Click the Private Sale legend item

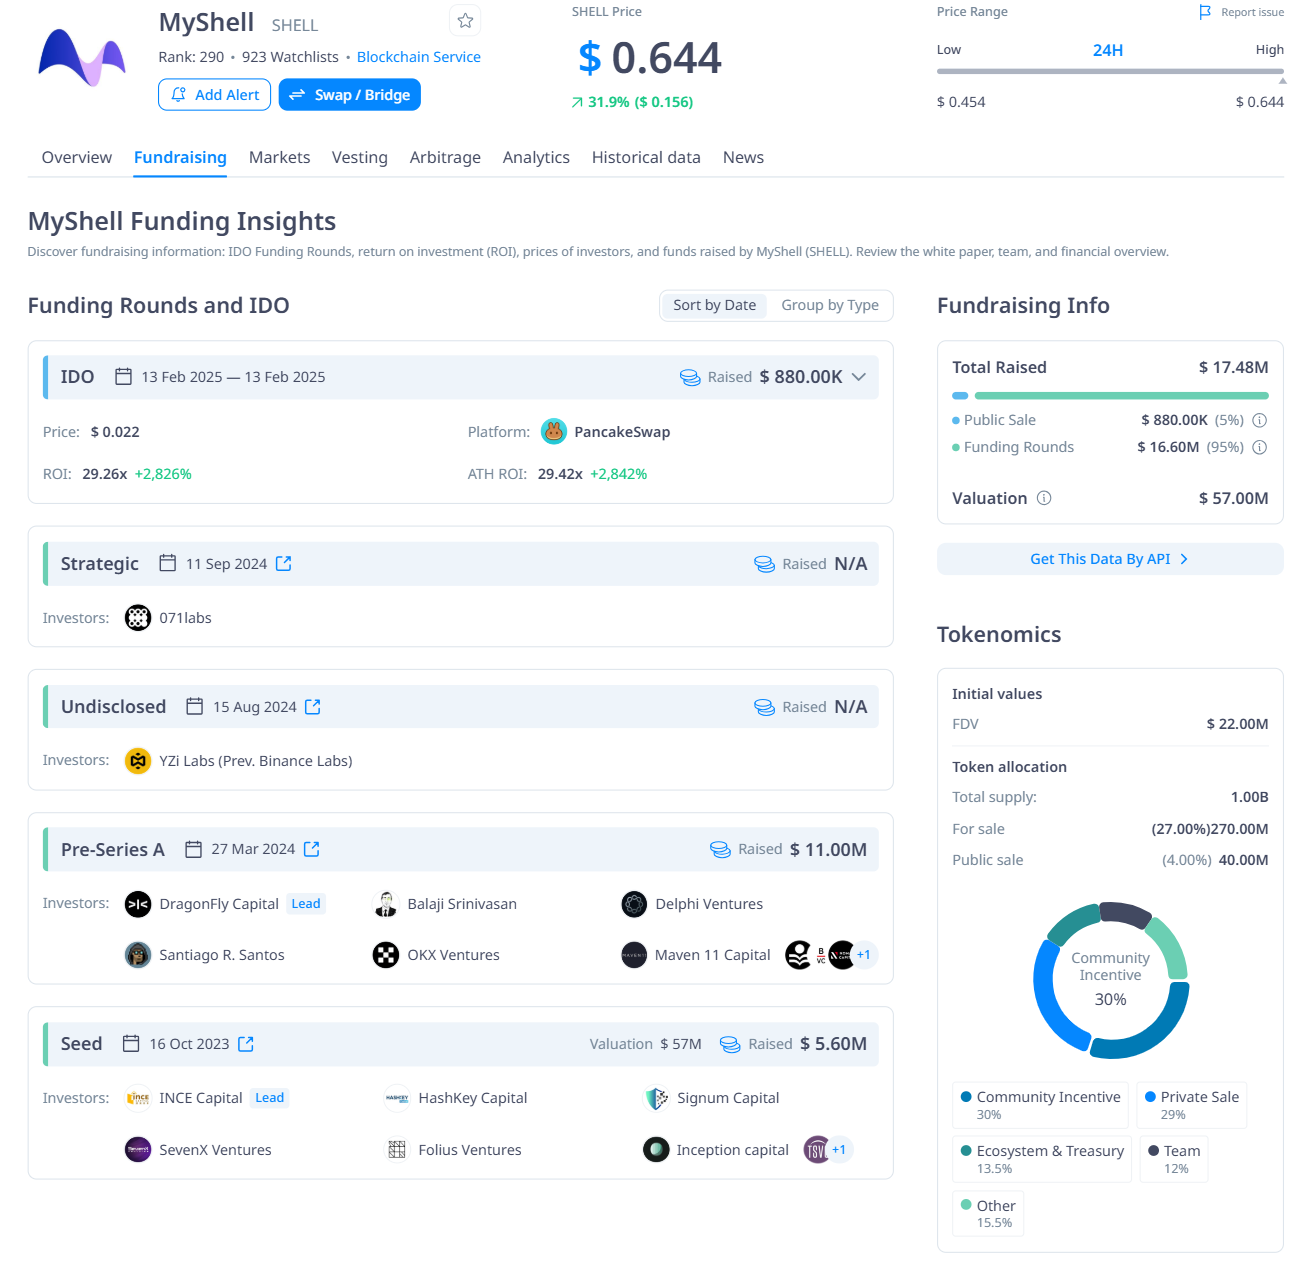(1192, 1105)
